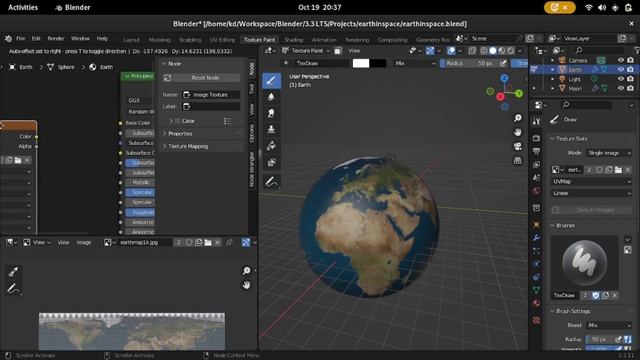Open the Window menu
The width and height of the screenshot is (640, 360).
[80, 38]
